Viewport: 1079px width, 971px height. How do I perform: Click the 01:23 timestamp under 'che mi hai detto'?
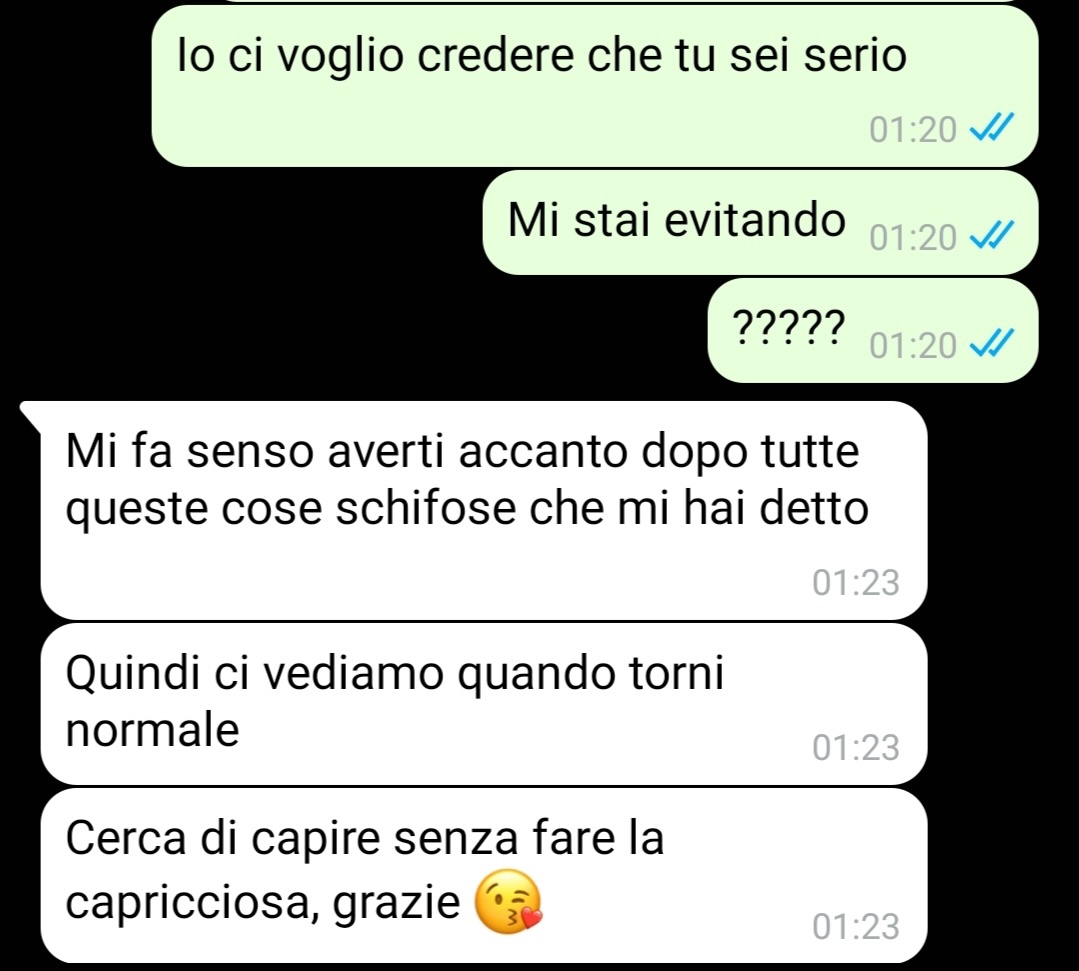point(855,582)
